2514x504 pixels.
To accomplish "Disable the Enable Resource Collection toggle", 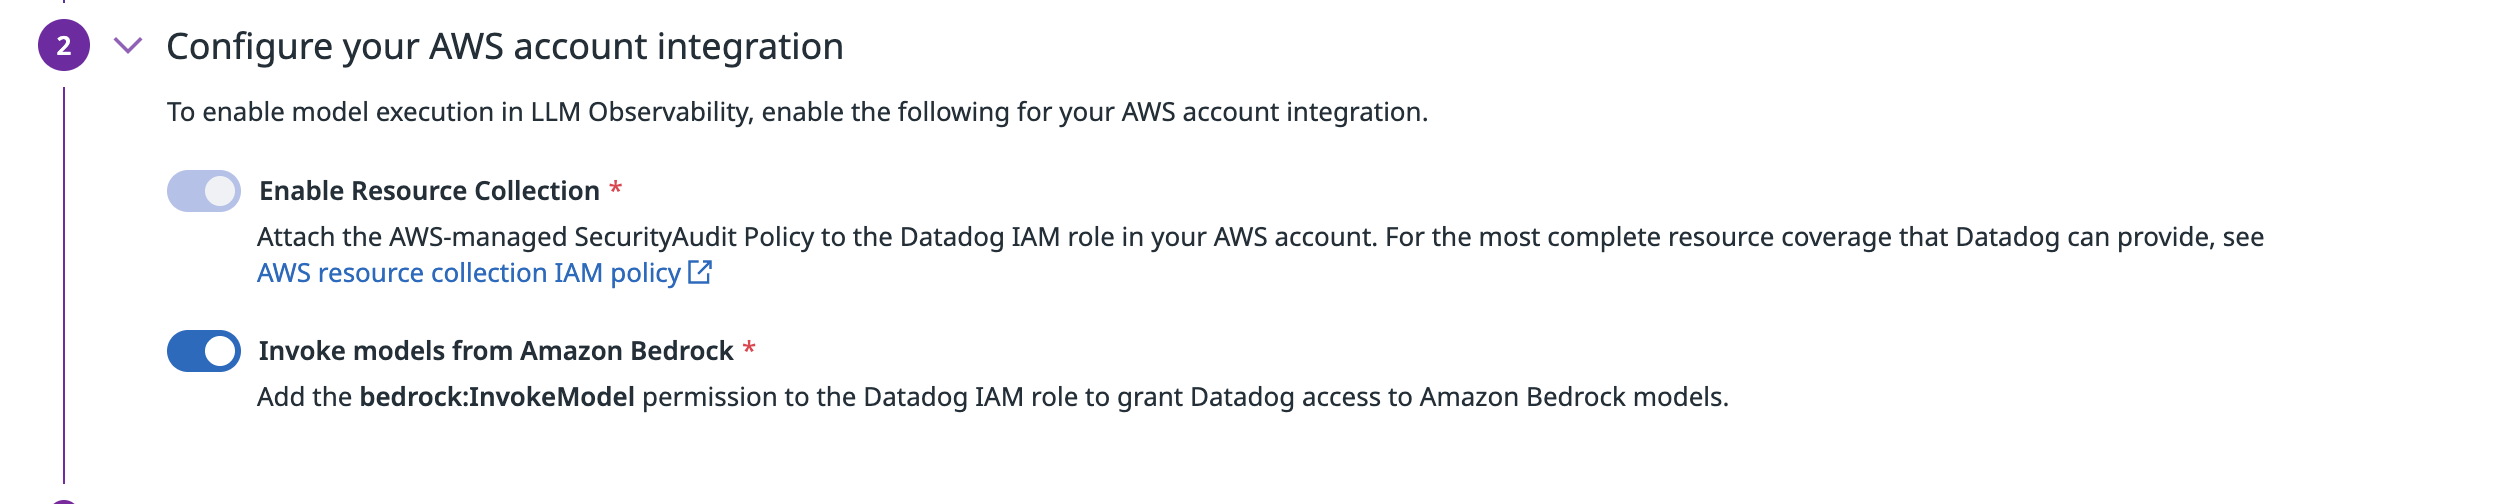I will [204, 191].
